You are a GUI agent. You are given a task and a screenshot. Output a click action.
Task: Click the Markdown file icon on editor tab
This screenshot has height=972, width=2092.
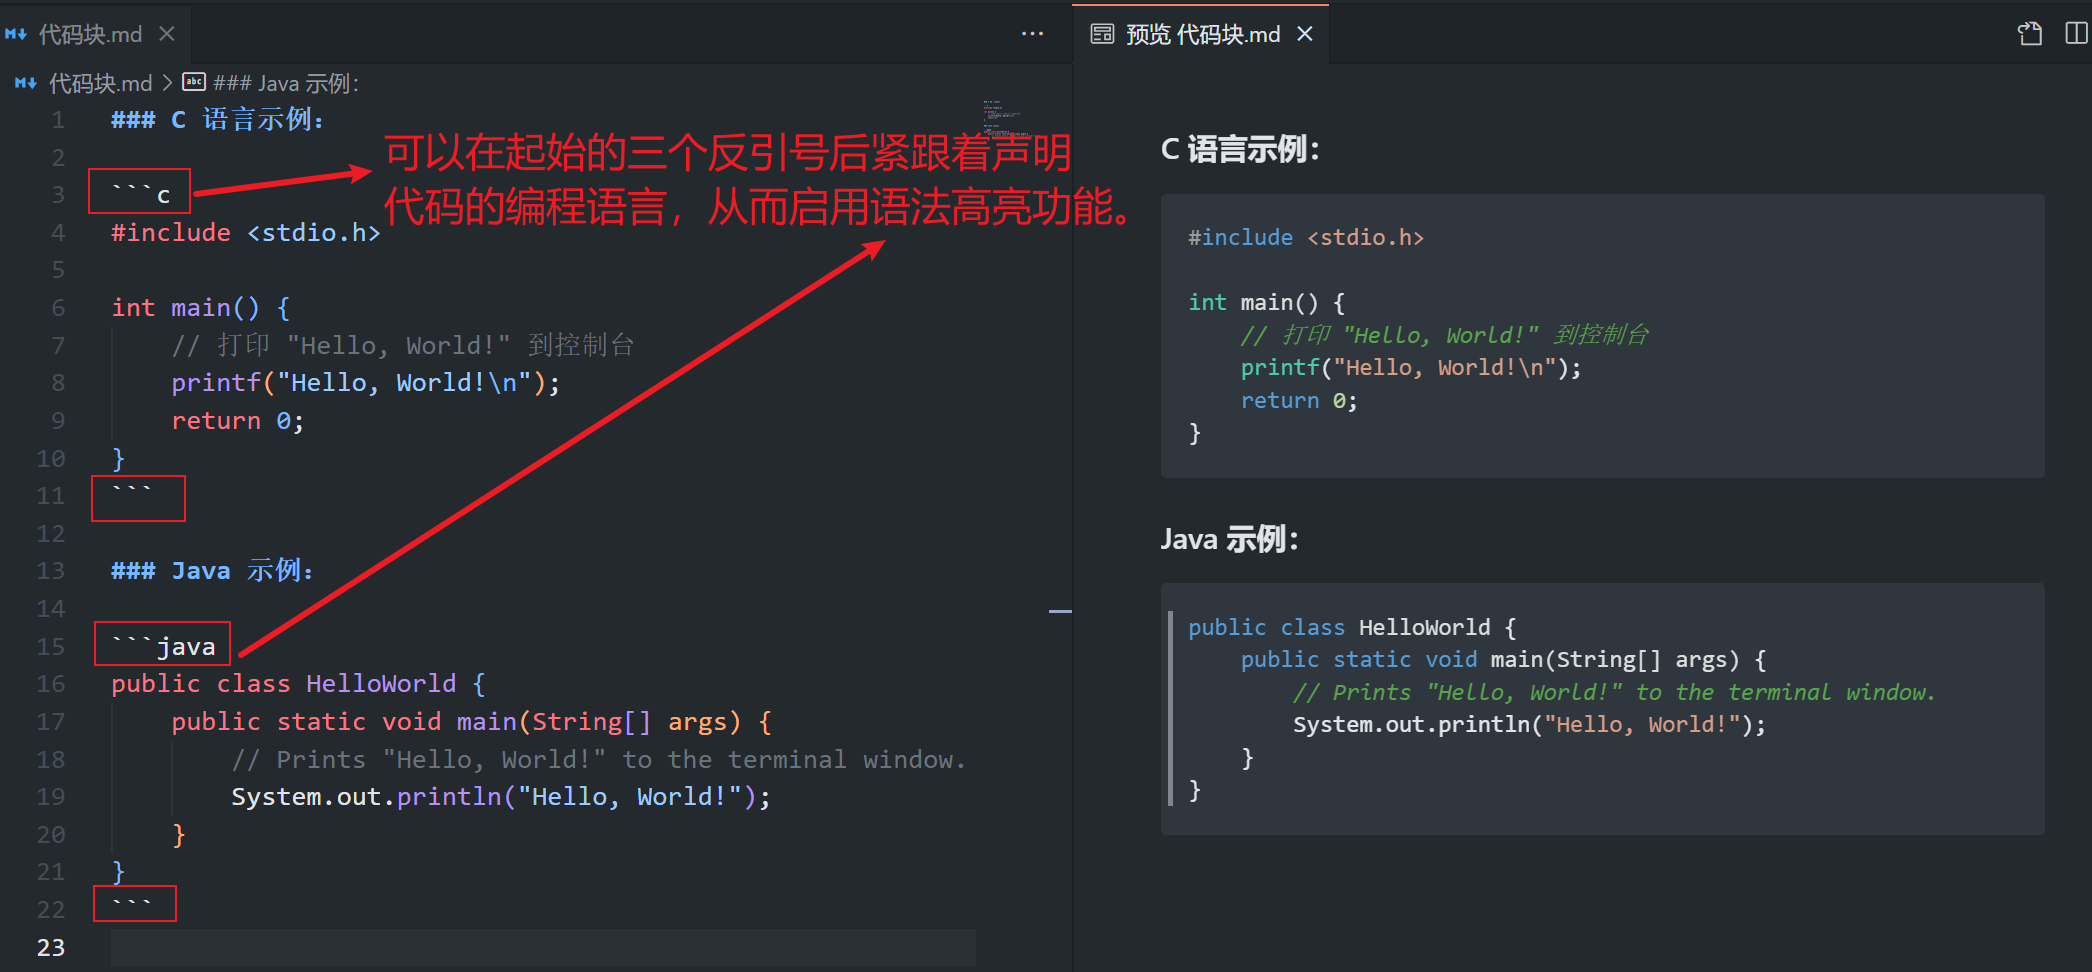[16, 34]
